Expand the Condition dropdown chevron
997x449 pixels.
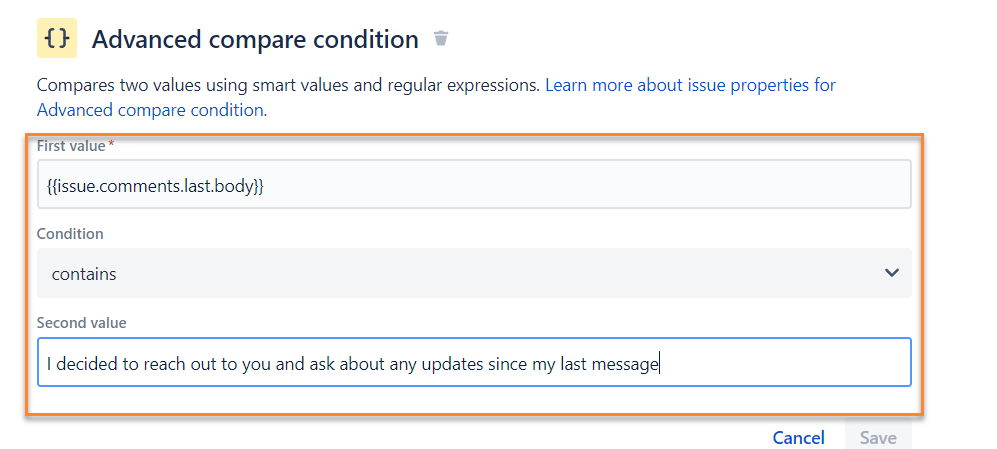(x=892, y=273)
